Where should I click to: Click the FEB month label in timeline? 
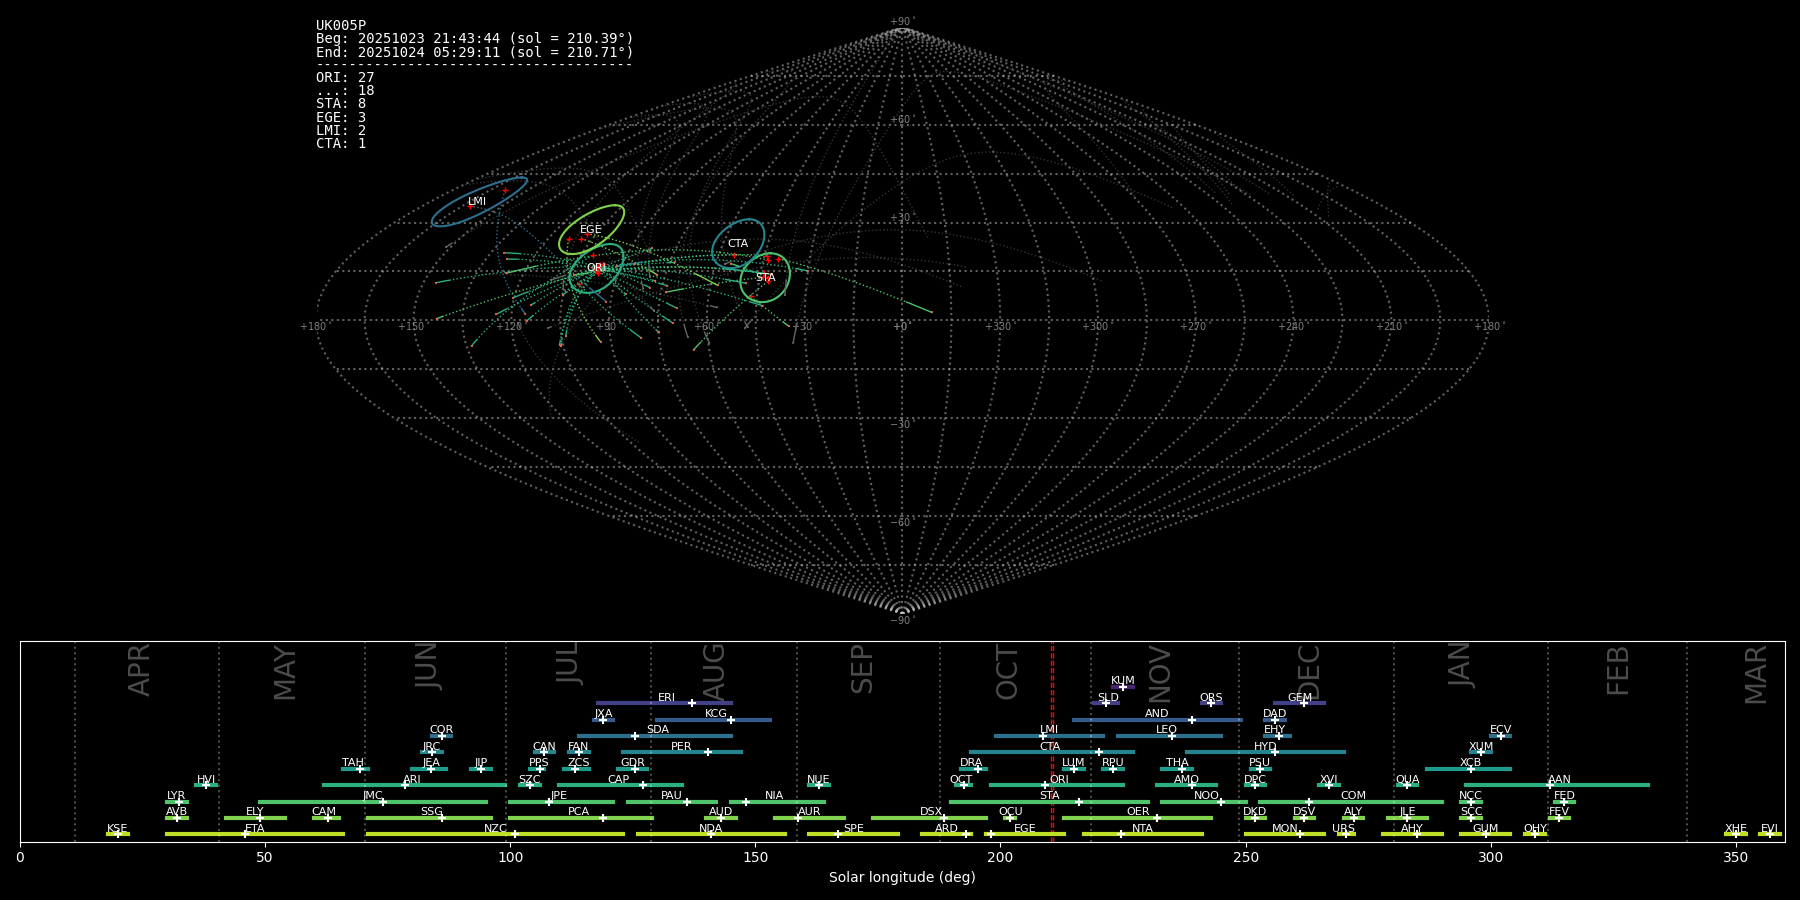1618,671
